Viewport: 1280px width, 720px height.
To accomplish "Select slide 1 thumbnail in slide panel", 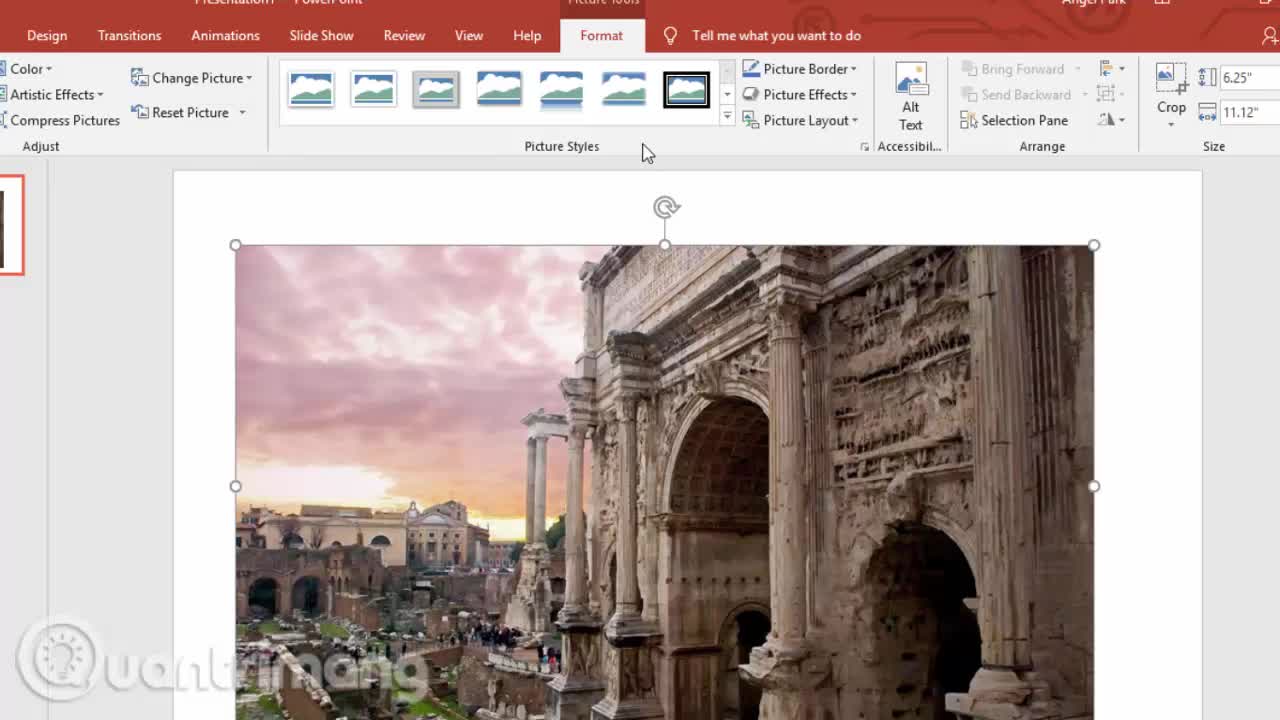I will [11, 225].
